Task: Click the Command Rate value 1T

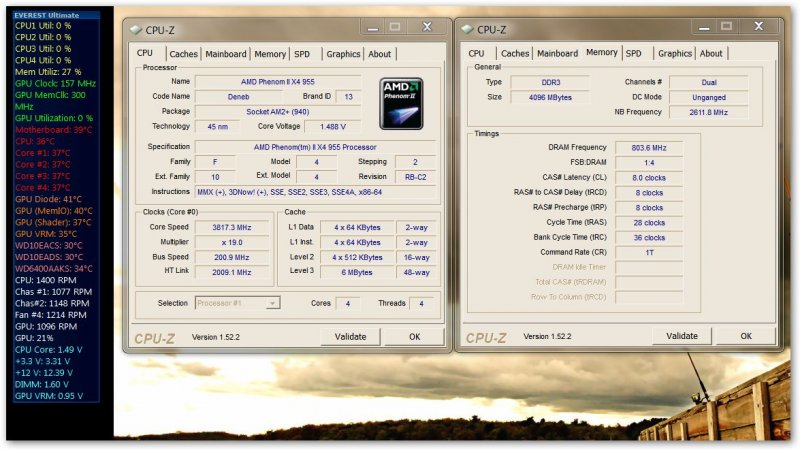Action: (x=649, y=253)
